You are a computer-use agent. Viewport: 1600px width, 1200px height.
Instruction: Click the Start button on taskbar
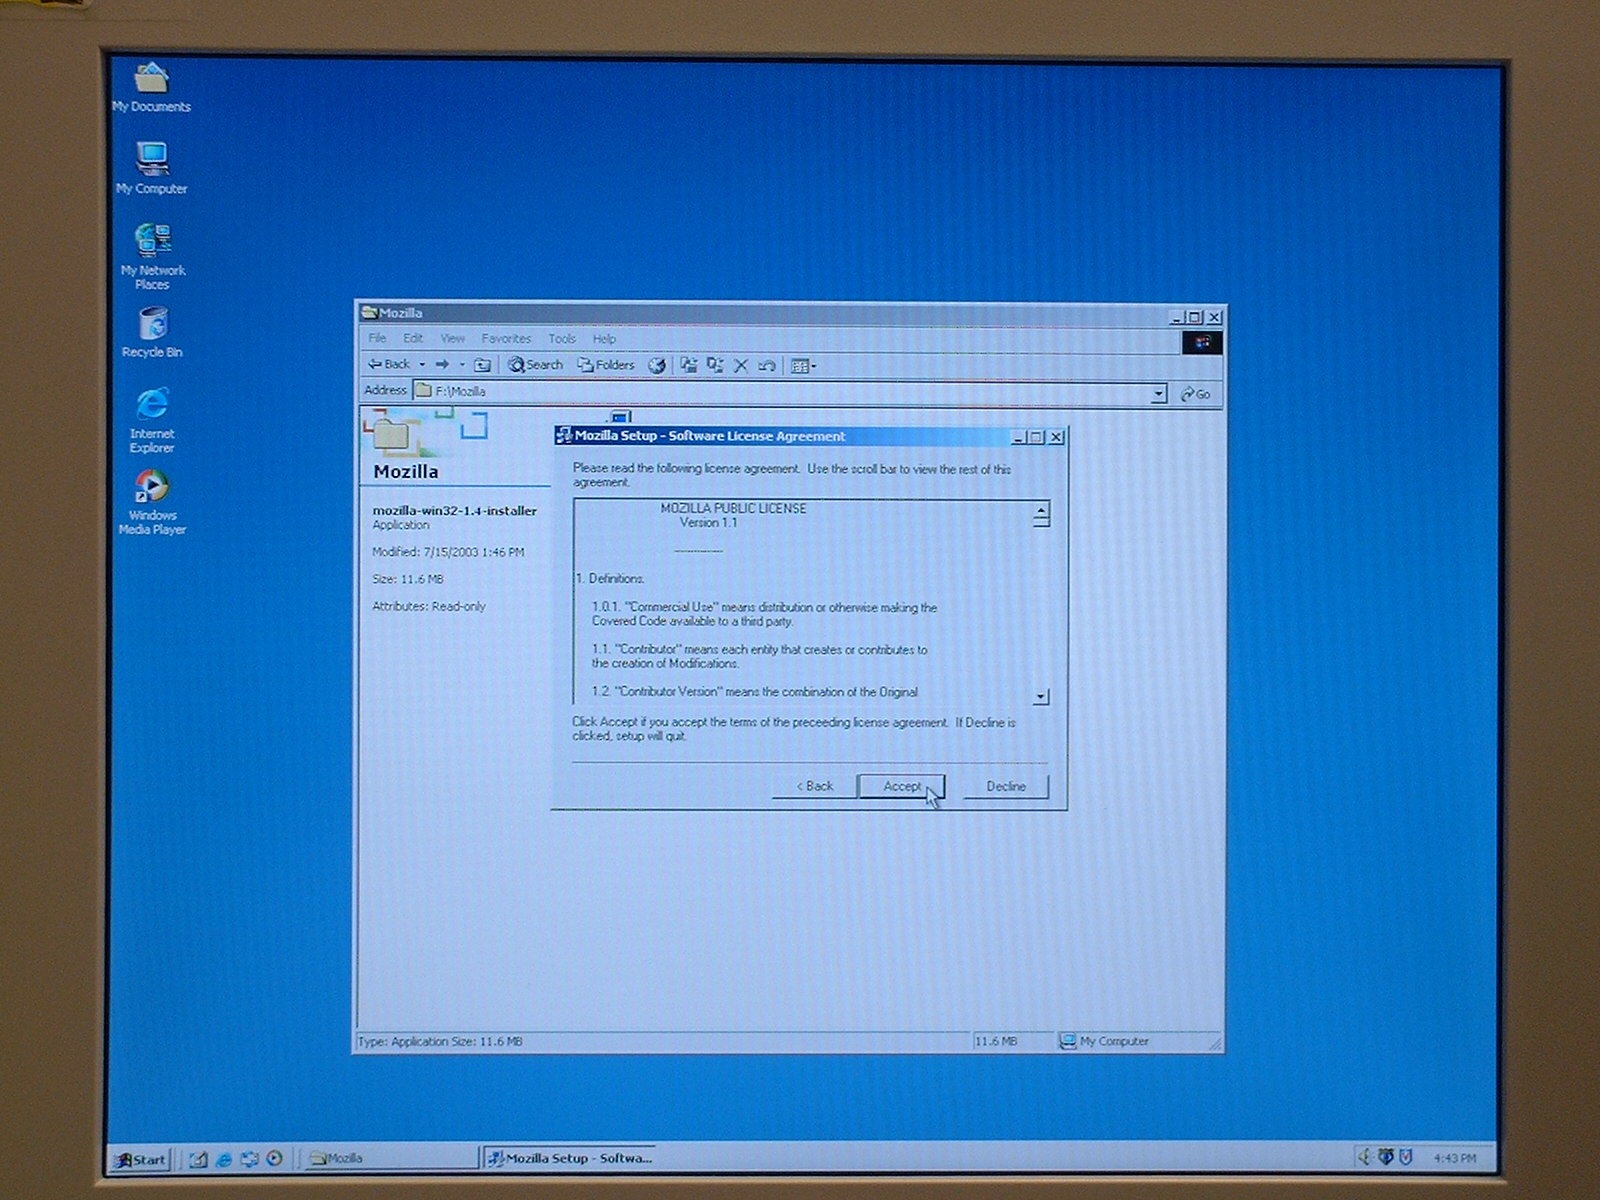coord(140,1159)
